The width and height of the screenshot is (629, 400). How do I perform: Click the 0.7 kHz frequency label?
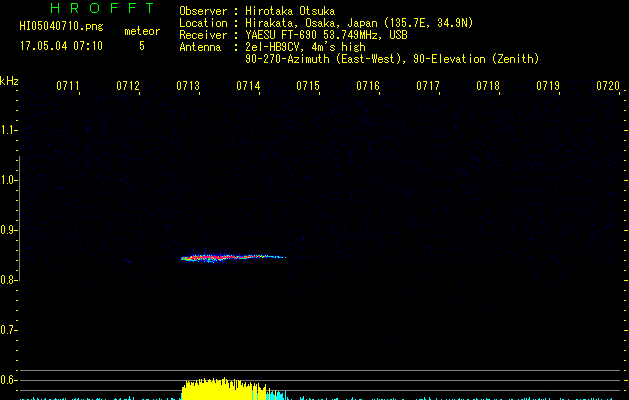click(8, 330)
